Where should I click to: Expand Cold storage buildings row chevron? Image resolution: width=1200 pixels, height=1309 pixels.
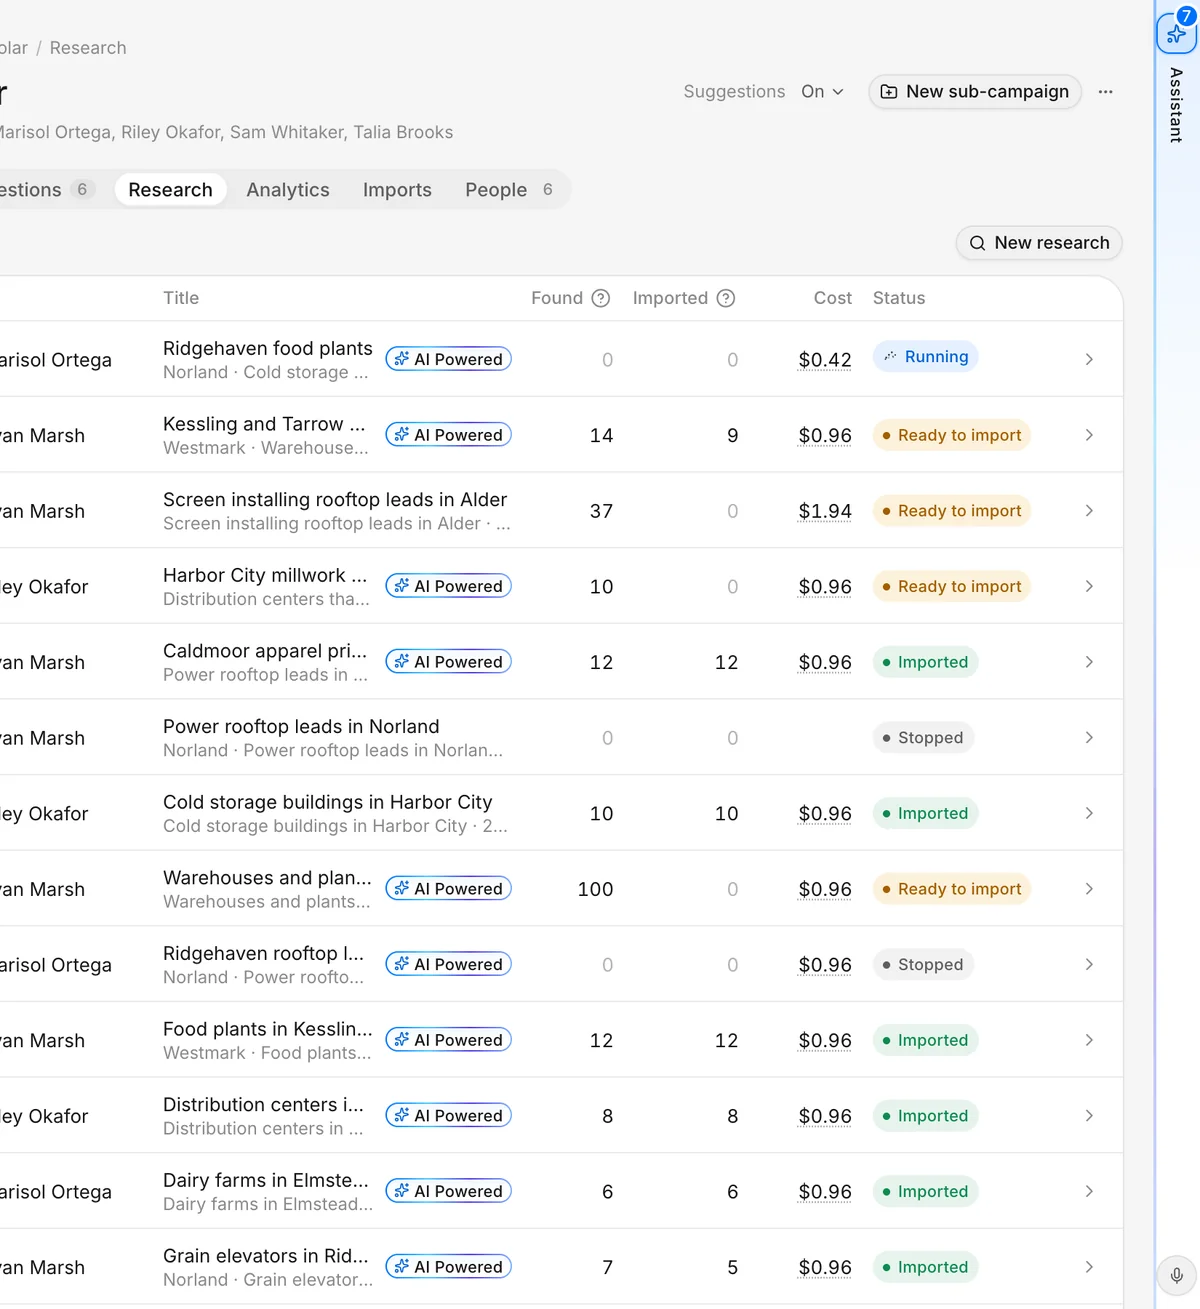1089,813
